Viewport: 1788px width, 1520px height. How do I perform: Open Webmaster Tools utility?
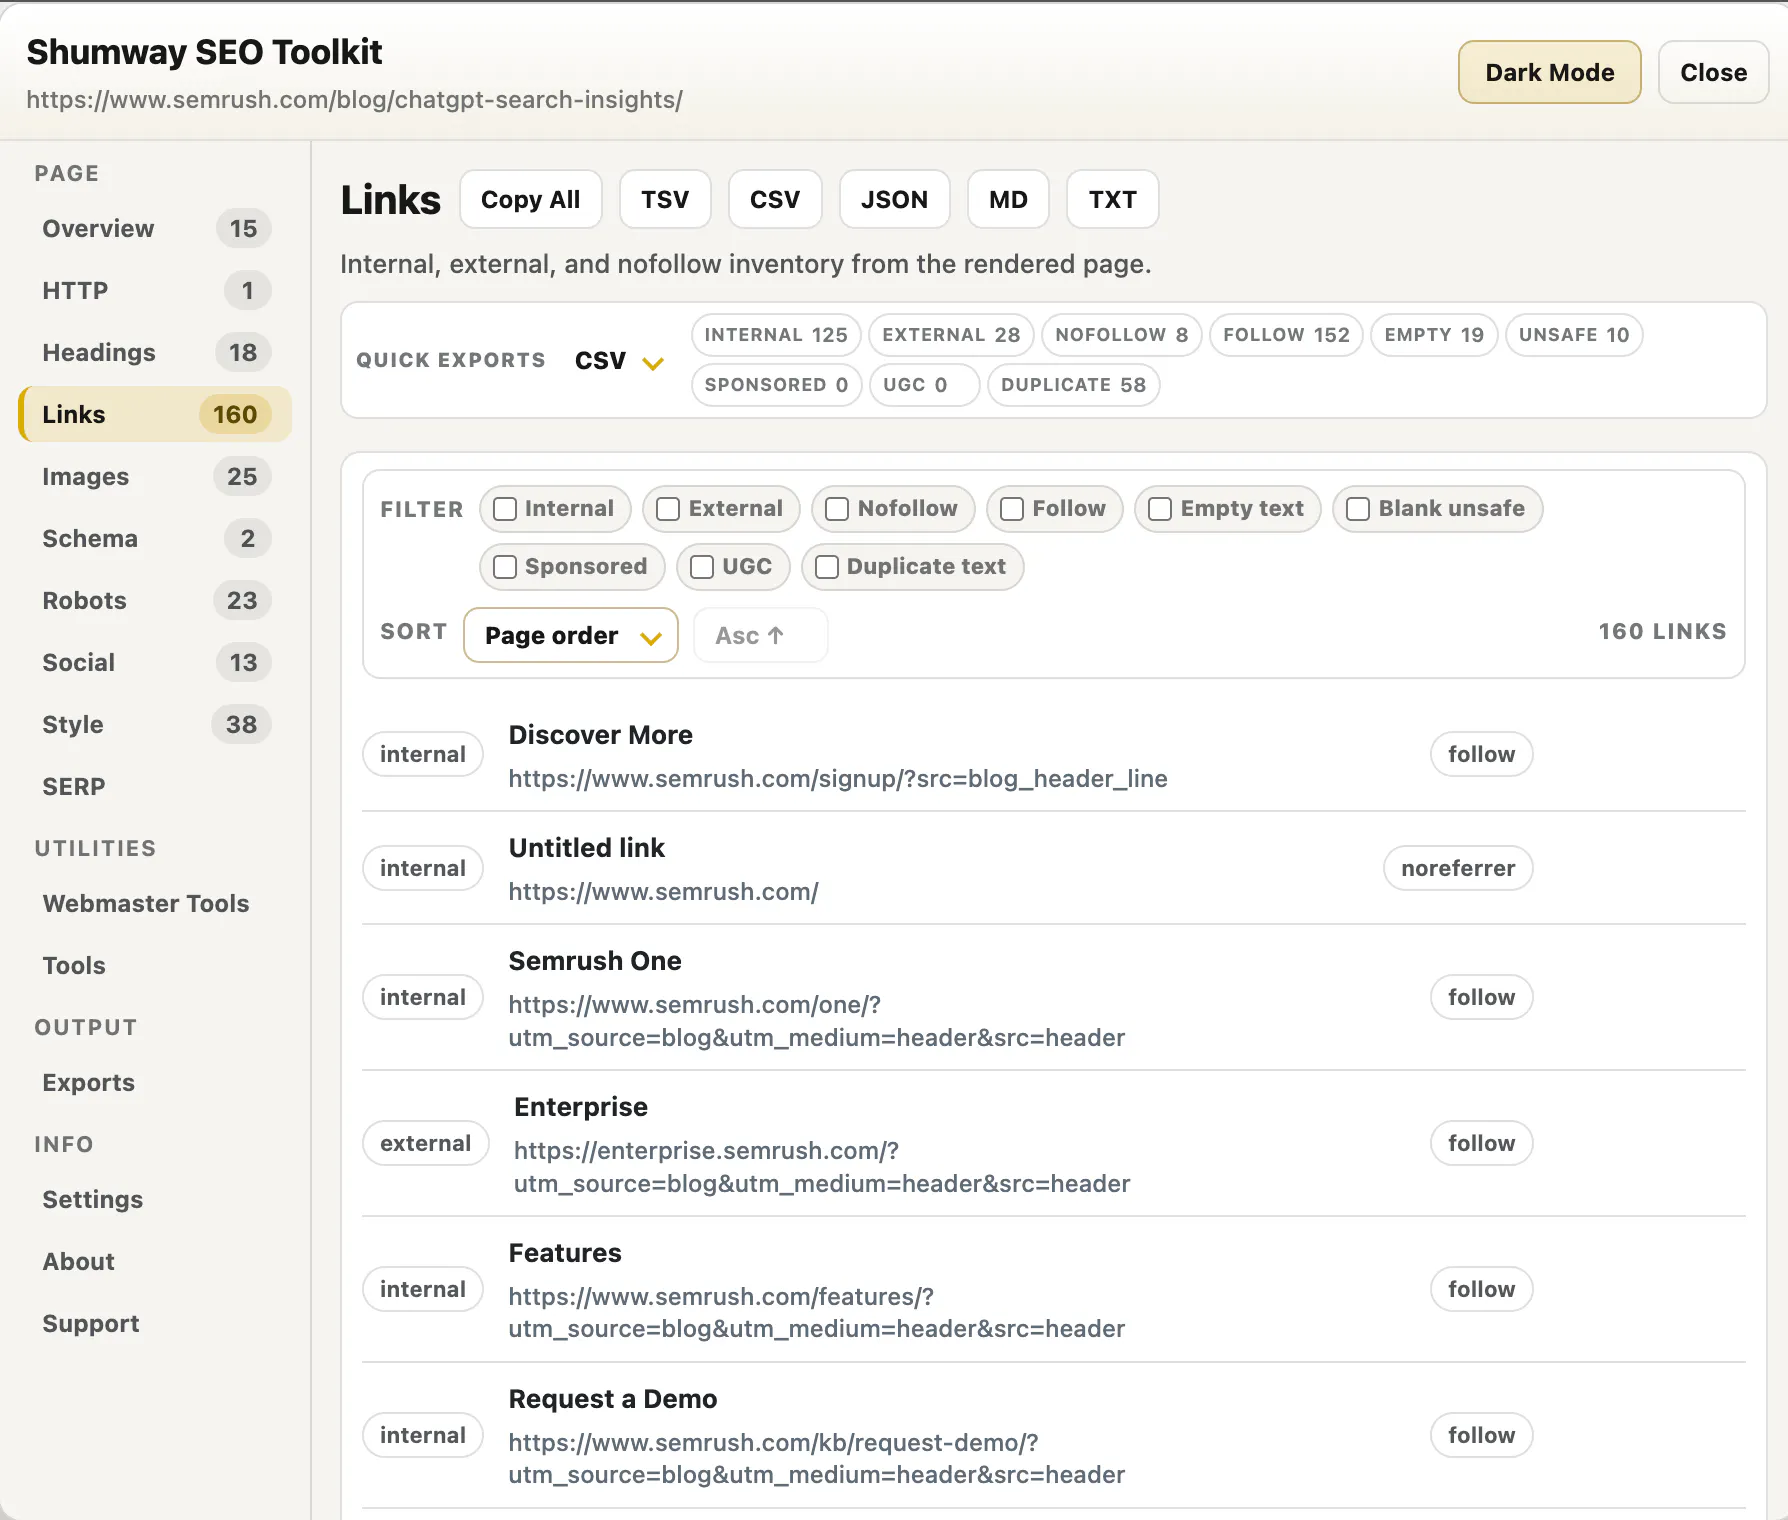pos(155,904)
